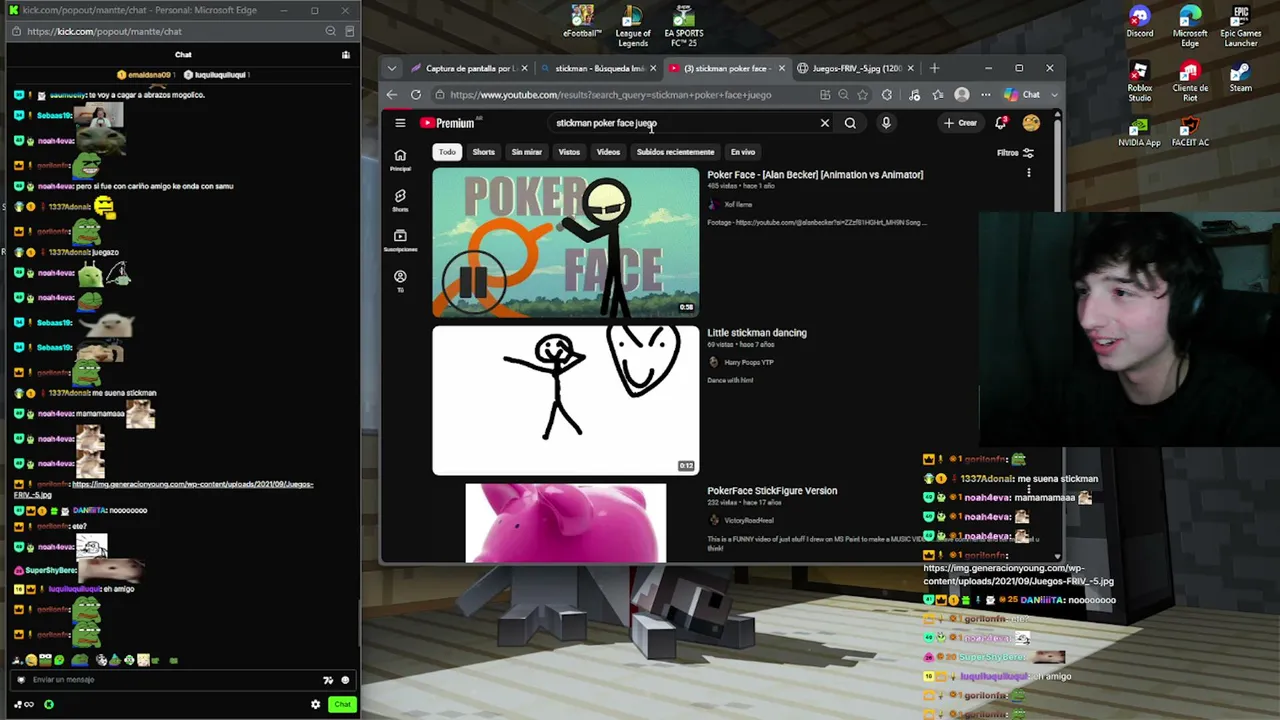Open Kick chat settings gear
This screenshot has height=720, width=1280.
click(x=316, y=704)
